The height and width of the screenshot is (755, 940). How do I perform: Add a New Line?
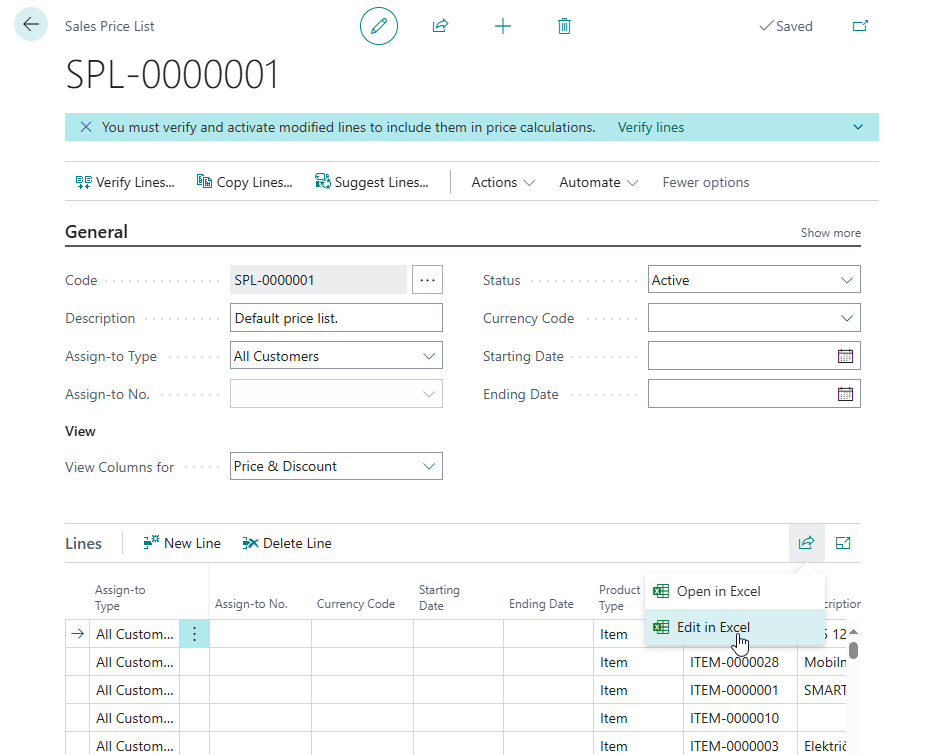coord(182,543)
